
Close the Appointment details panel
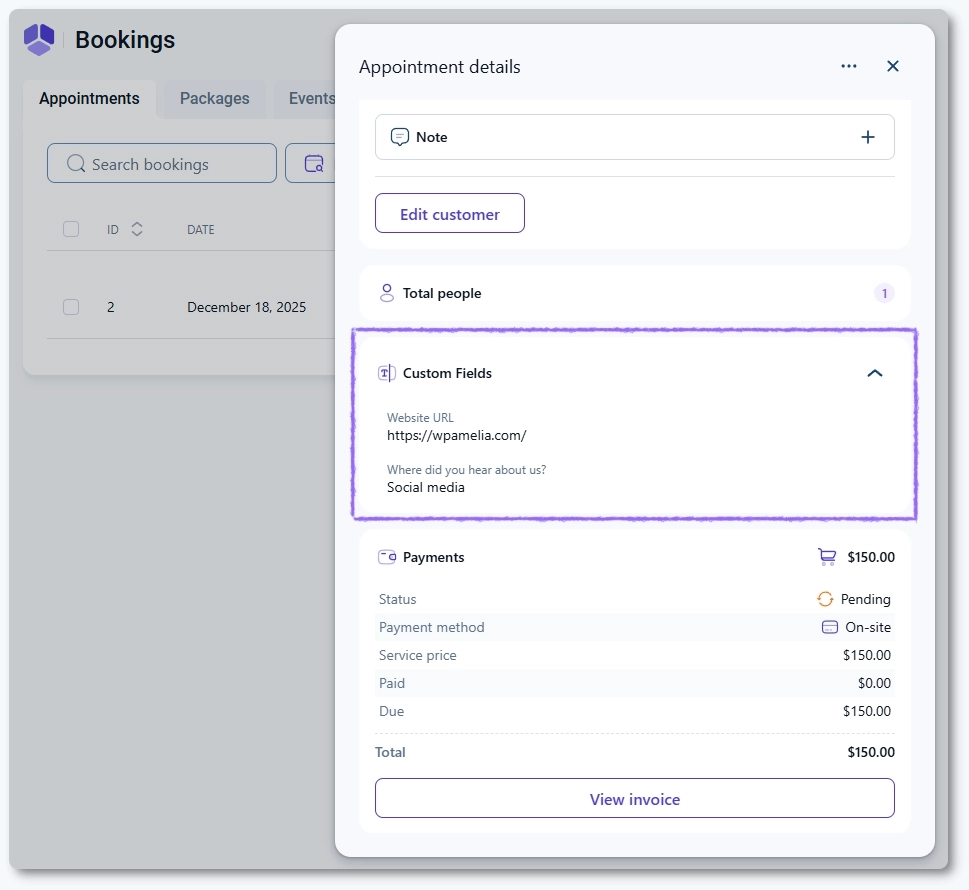coord(892,66)
